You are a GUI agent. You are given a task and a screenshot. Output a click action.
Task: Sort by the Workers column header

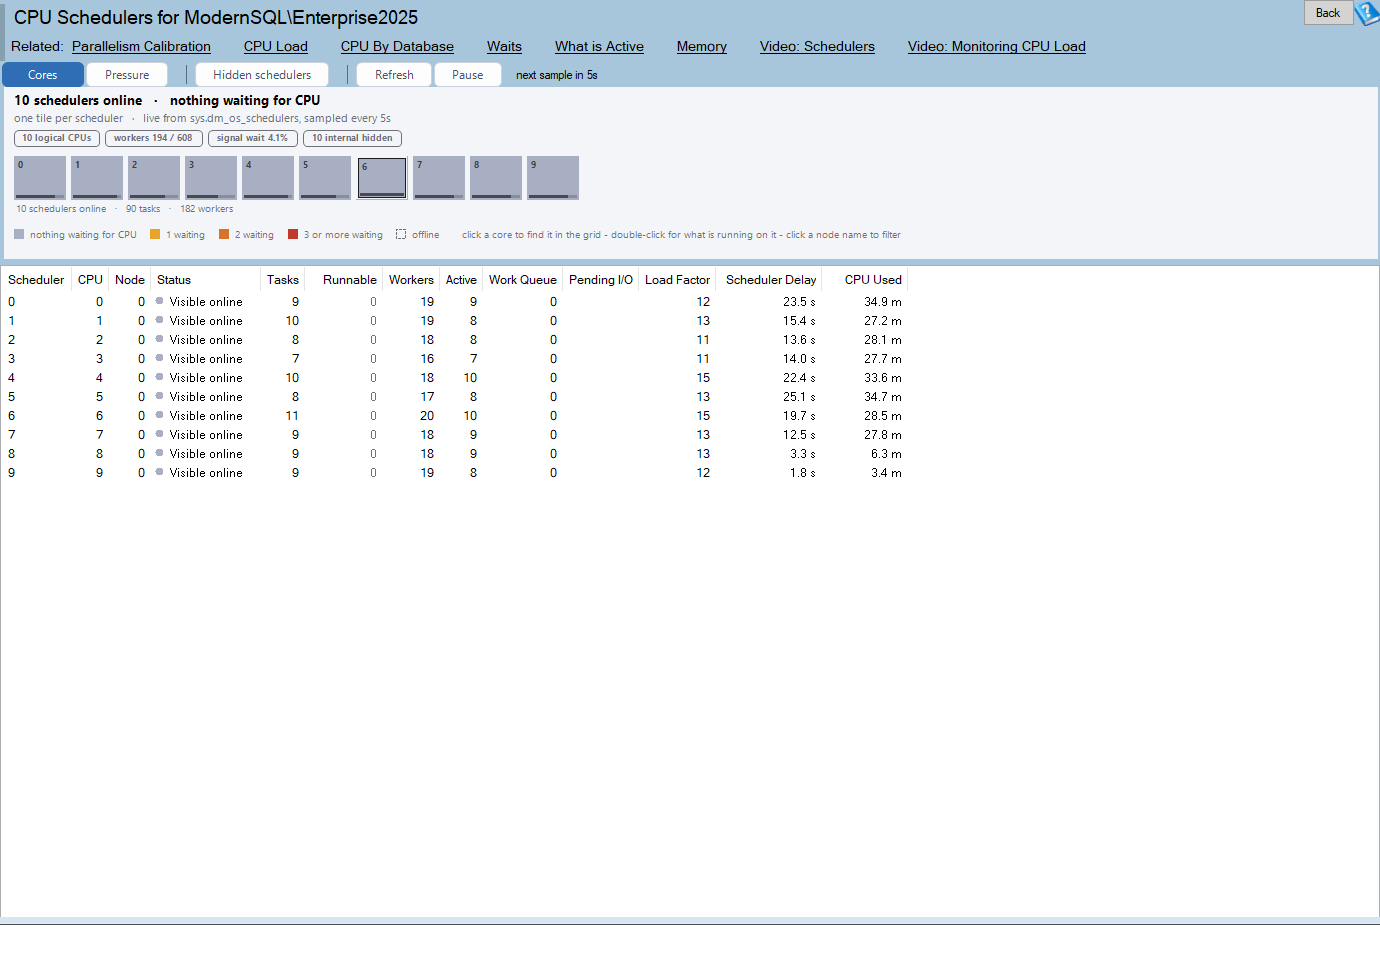pyautogui.click(x=411, y=280)
